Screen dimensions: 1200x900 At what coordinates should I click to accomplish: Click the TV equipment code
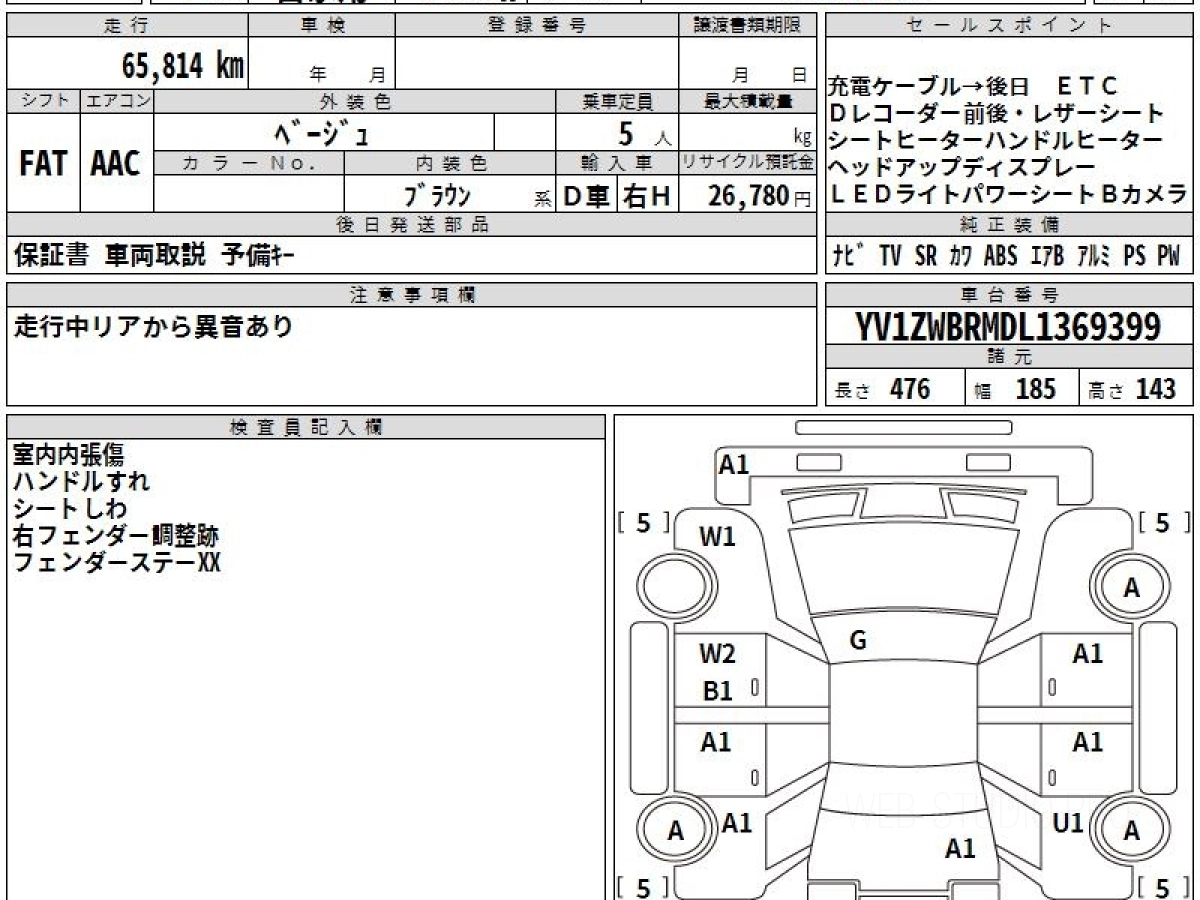pyautogui.click(x=890, y=256)
